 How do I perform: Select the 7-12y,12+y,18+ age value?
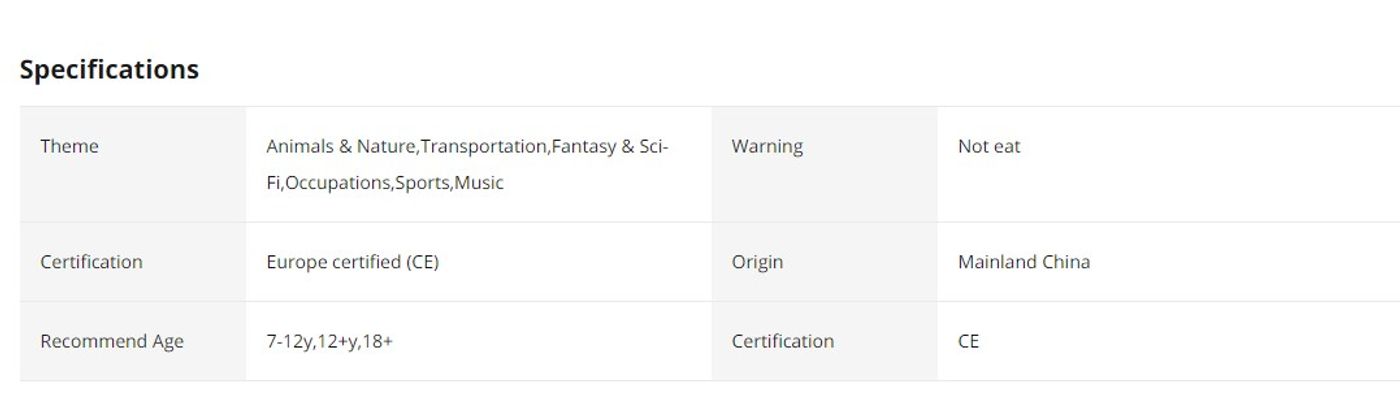pyautogui.click(x=329, y=341)
